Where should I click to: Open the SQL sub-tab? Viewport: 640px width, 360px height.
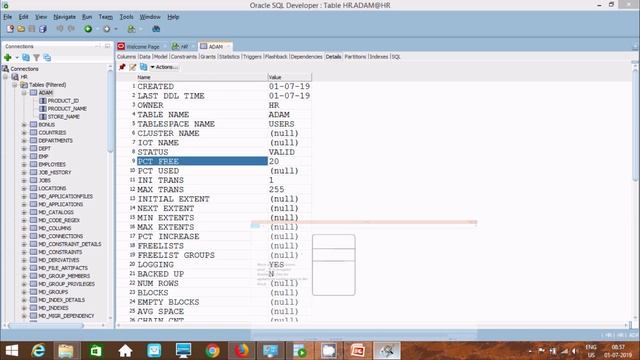(x=396, y=57)
